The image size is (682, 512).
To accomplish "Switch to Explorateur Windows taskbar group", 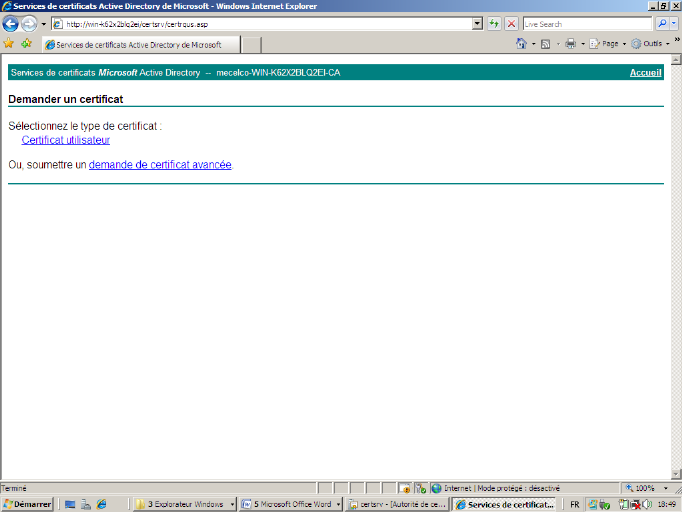I will click(x=184, y=504).
